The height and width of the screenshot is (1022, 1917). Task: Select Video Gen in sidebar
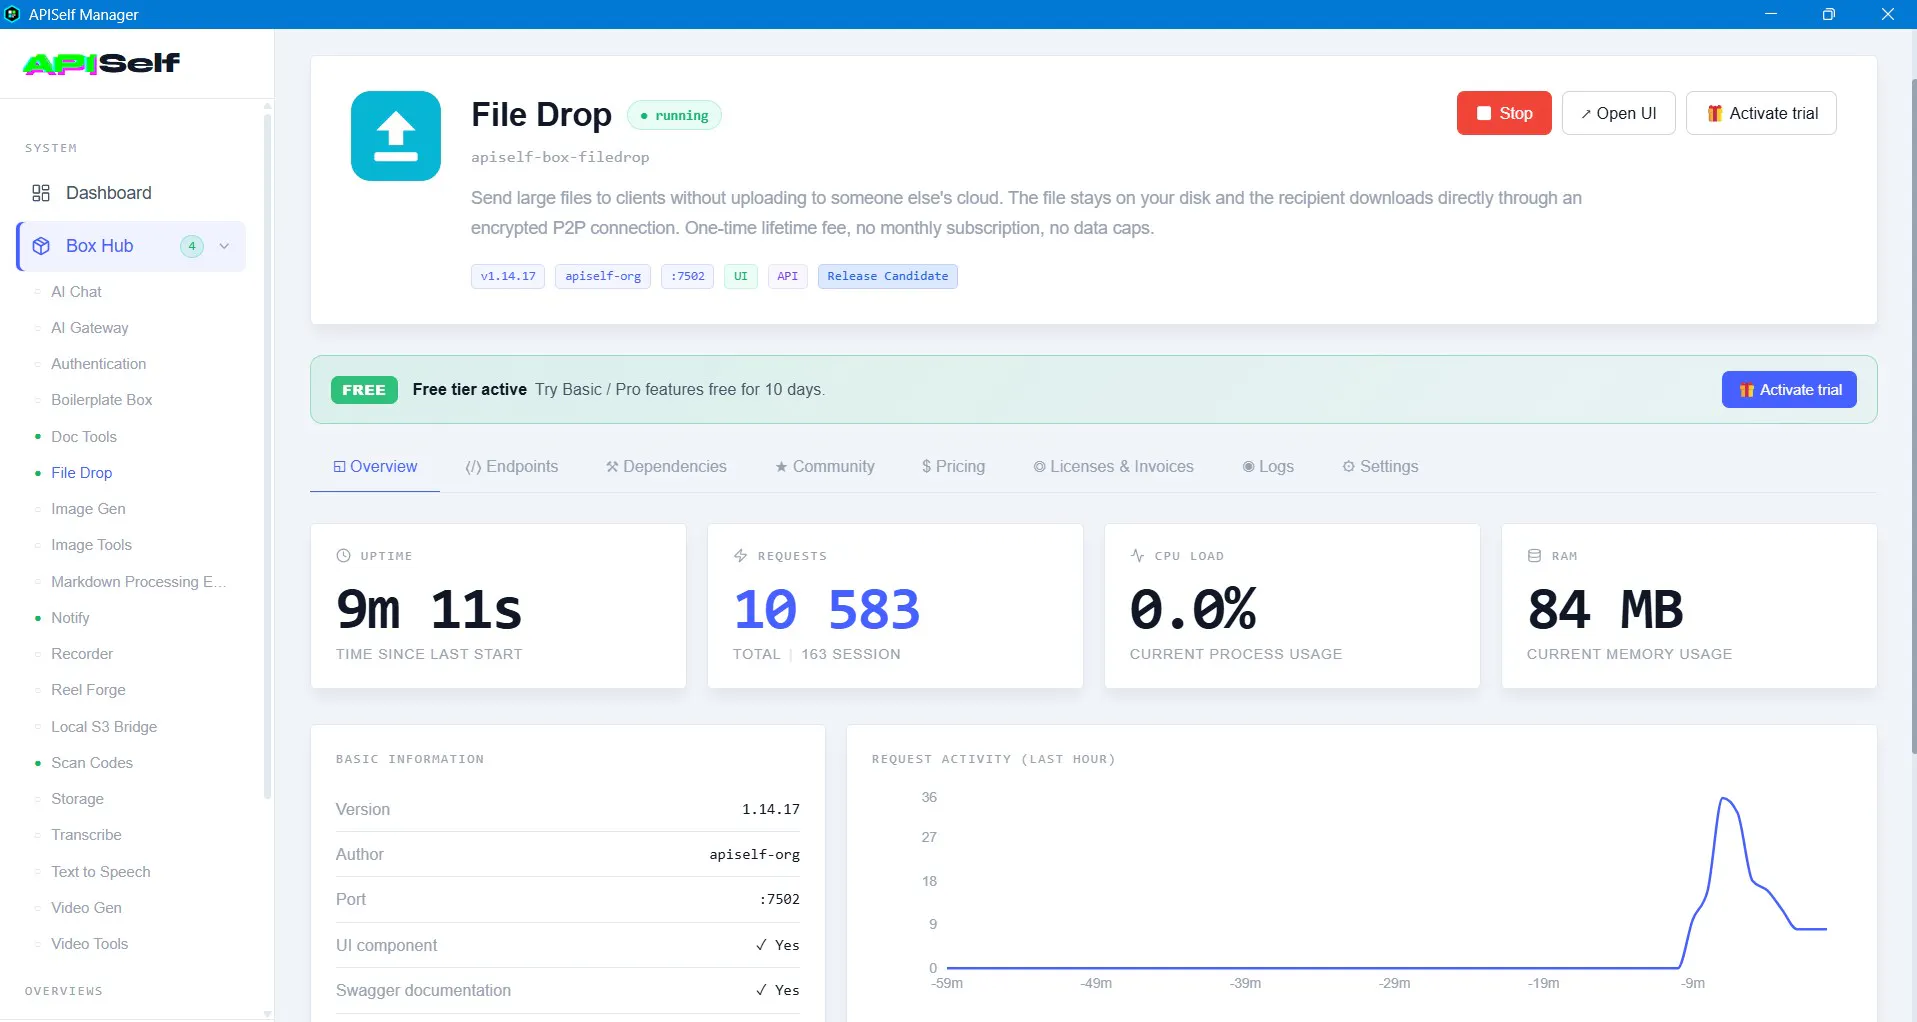tap(86, 908)
